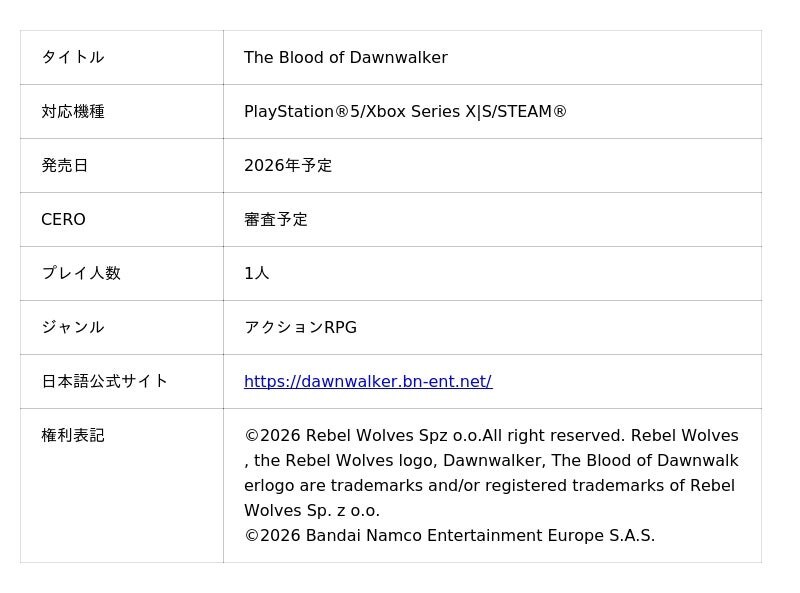Click the アクションRPG genre value

pyautogui.click(x=300, y=327)
